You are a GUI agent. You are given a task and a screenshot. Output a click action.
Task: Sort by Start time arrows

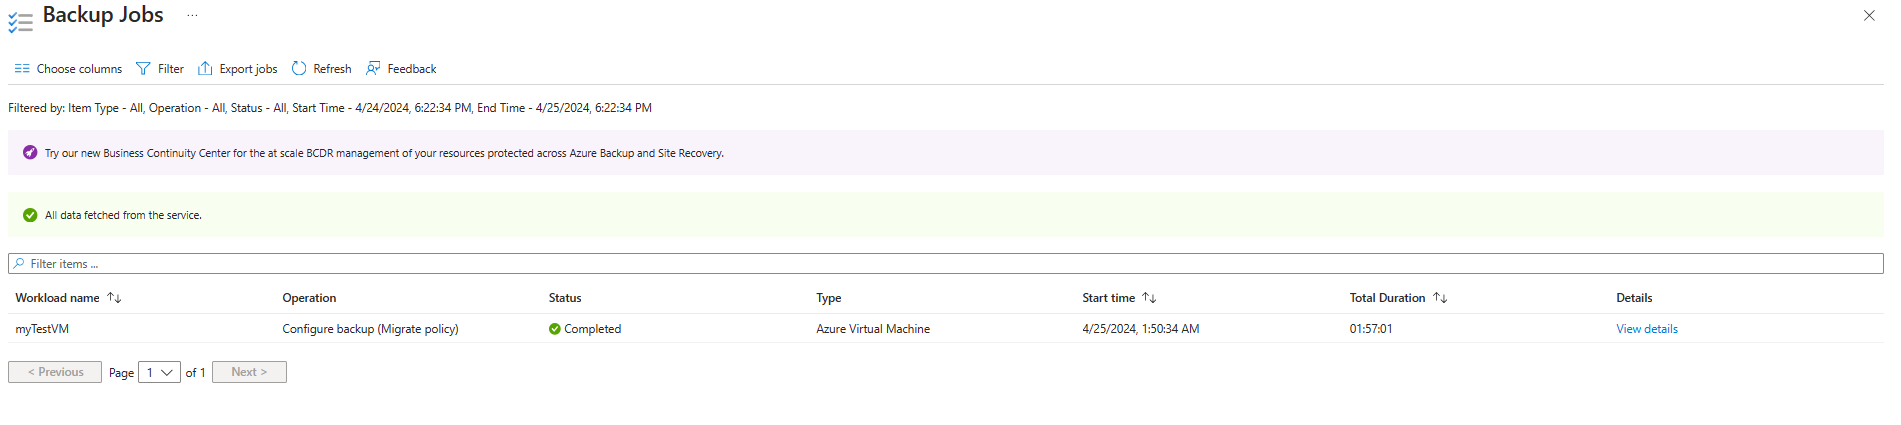[1149, 298]
